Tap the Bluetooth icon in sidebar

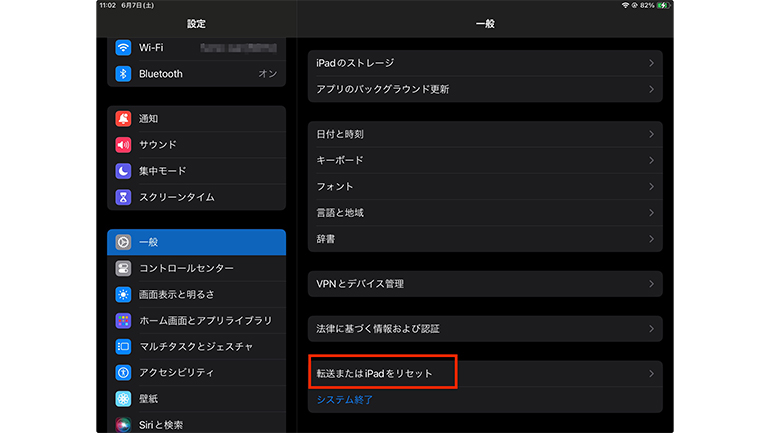coord(123,74)
